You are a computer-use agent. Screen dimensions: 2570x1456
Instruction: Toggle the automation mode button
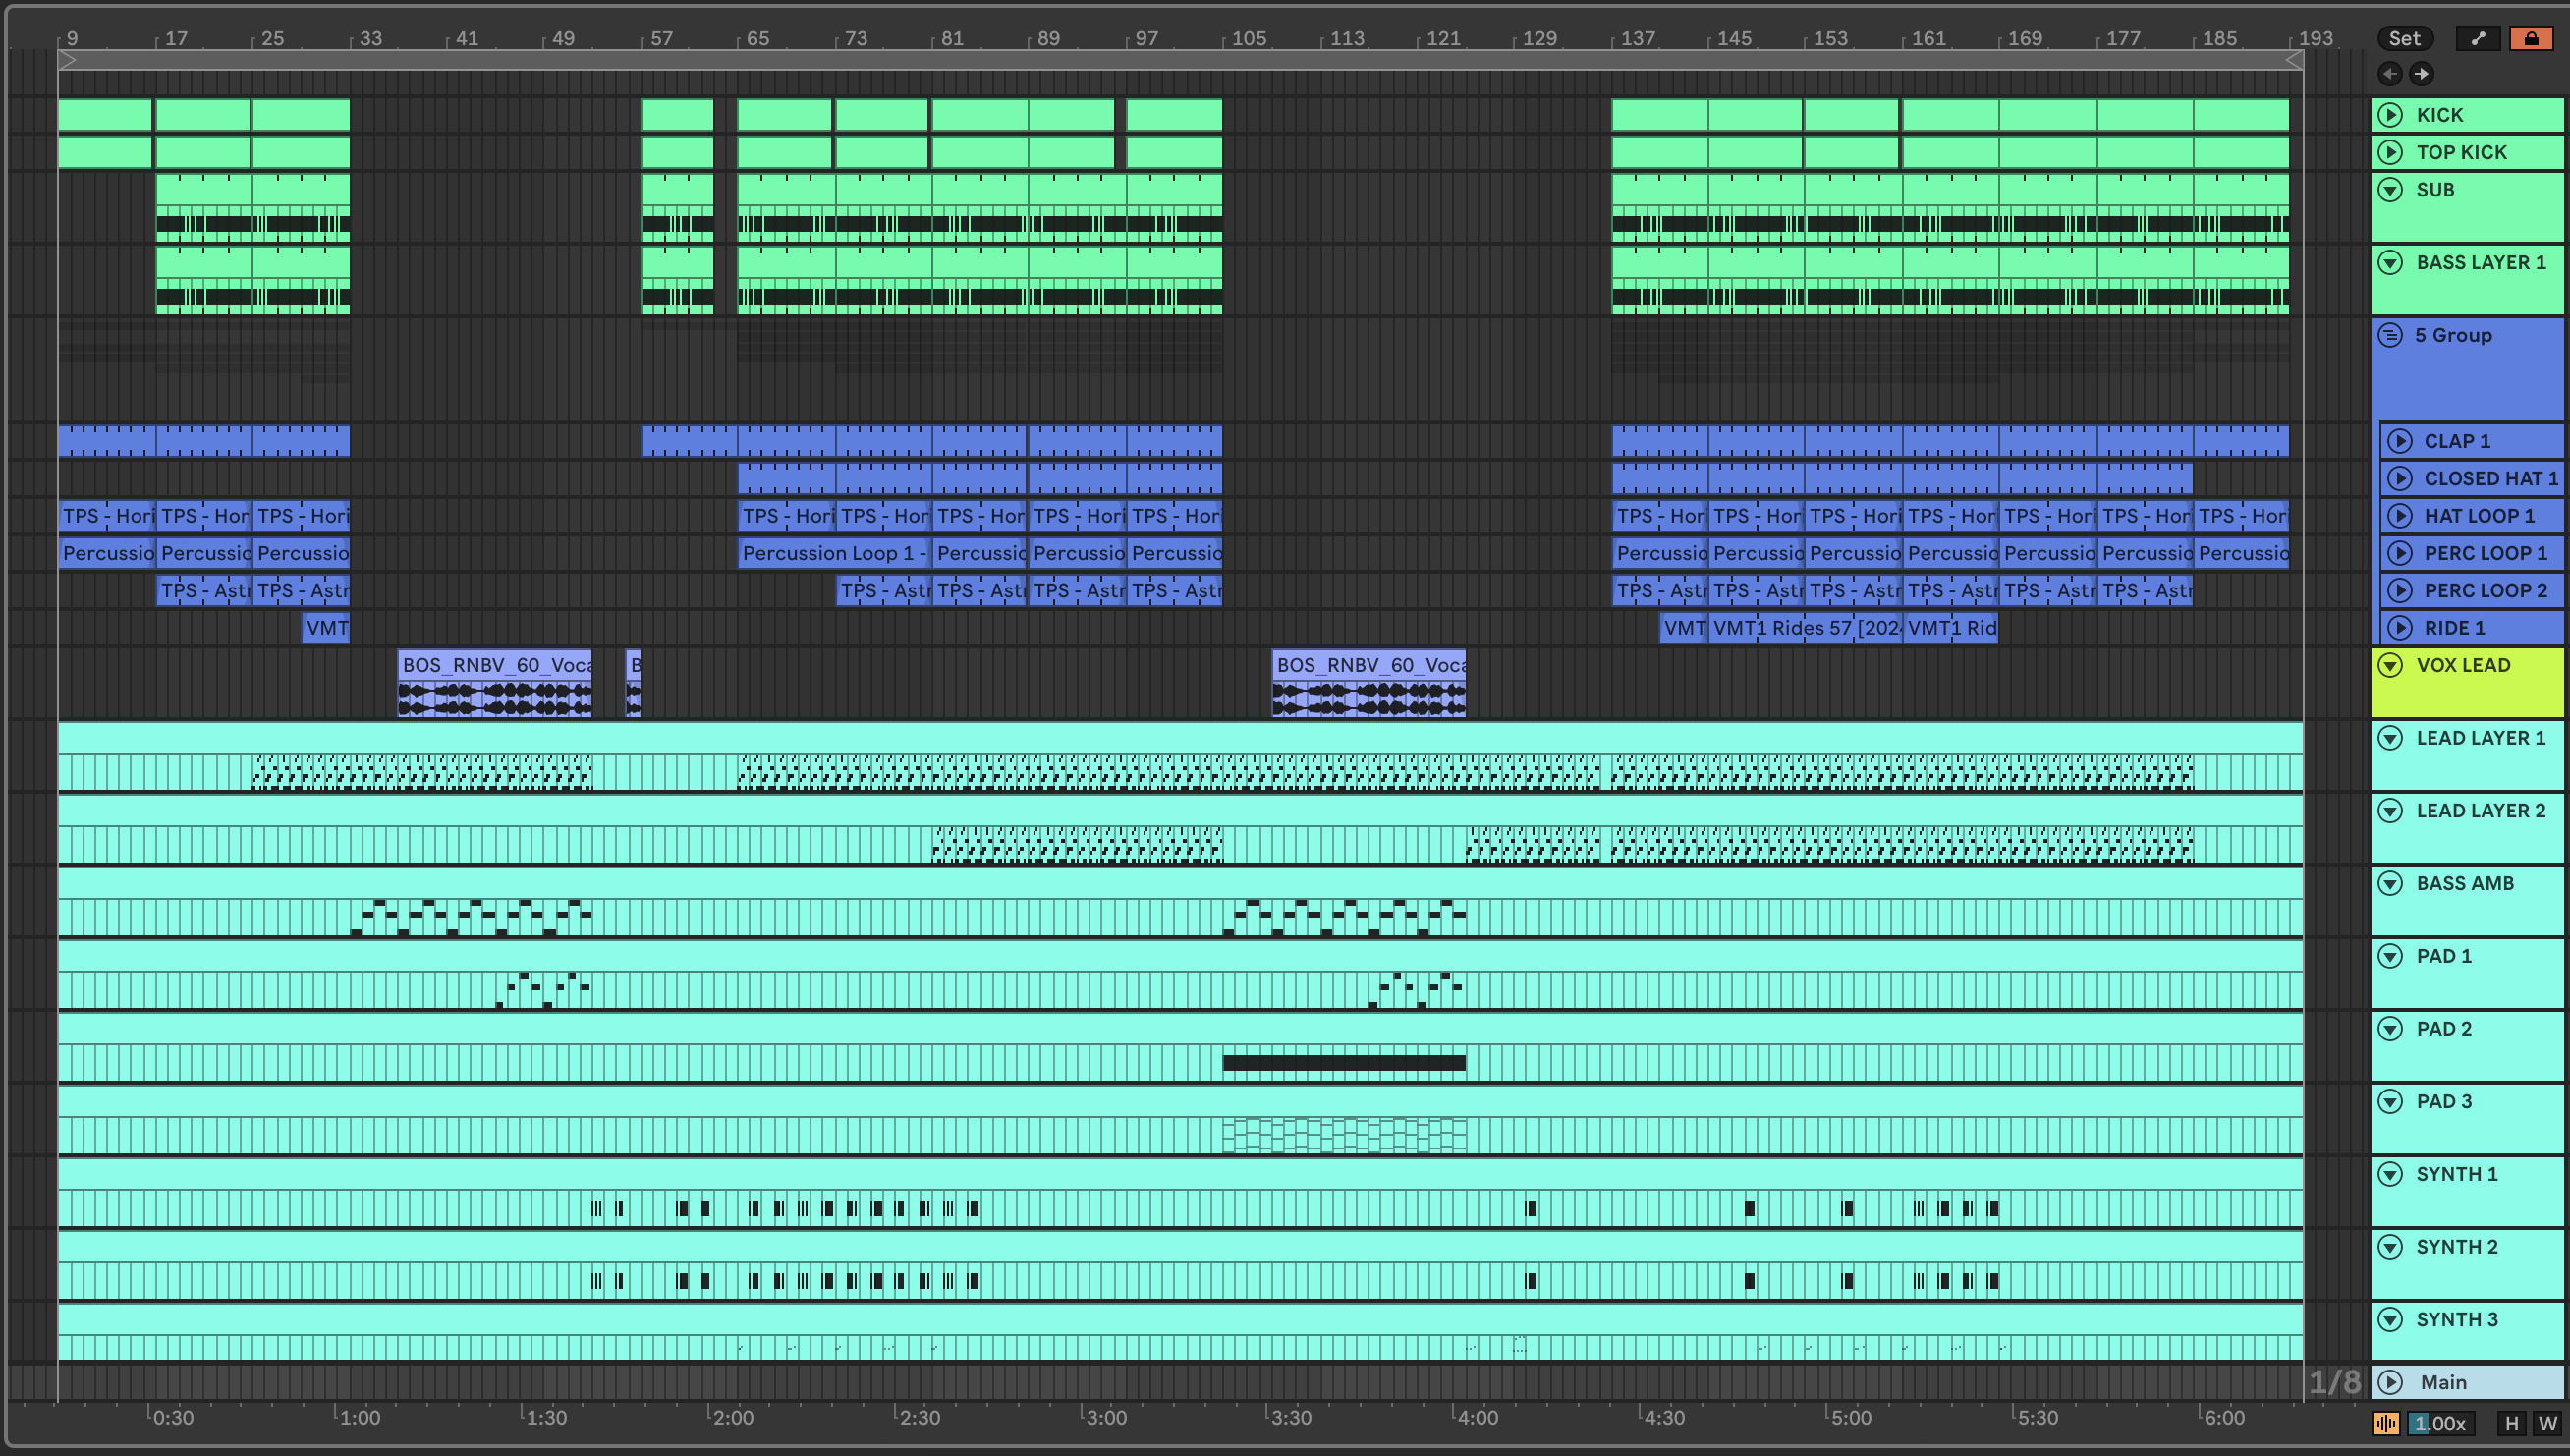[2478, 38]
